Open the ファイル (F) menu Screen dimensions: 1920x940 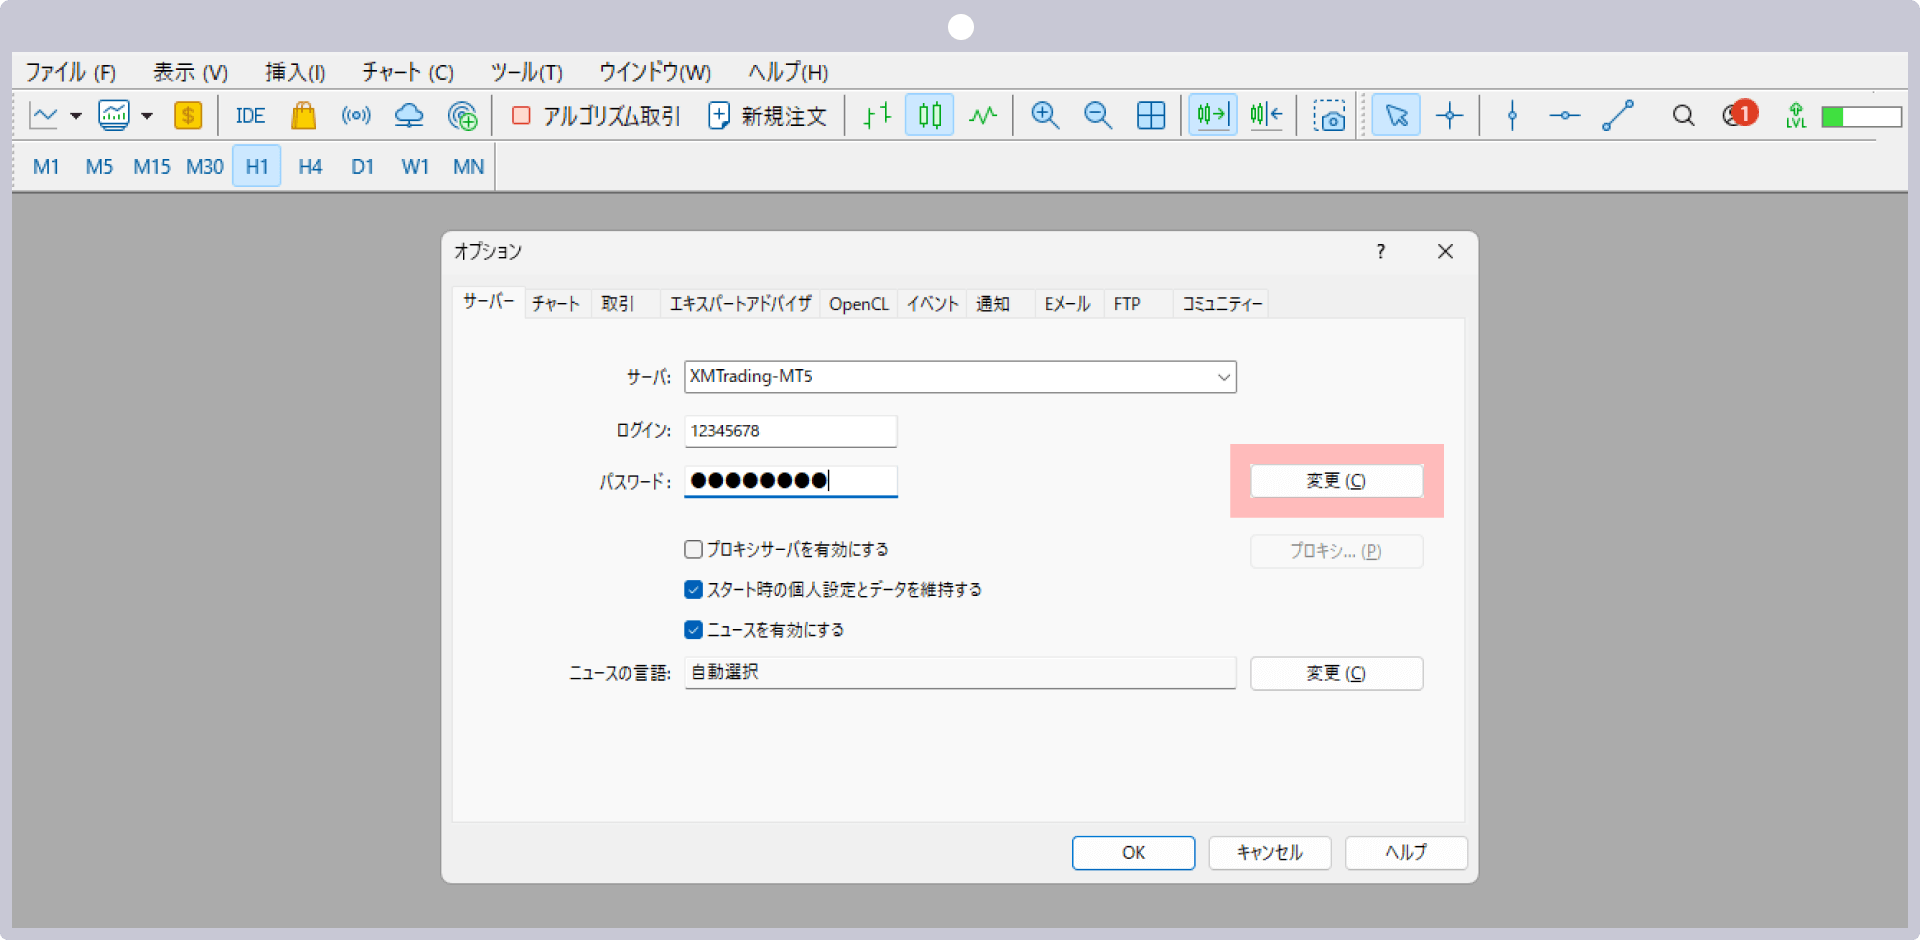tap(70, 72)
